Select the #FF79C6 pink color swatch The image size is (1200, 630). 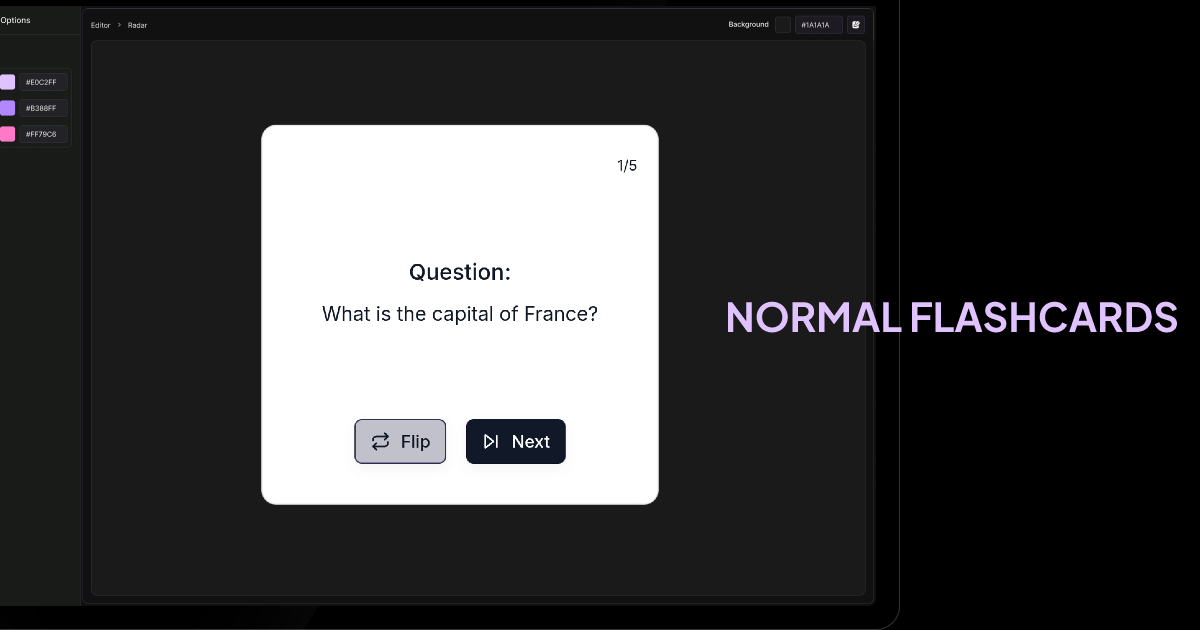[x=8, y=134]
